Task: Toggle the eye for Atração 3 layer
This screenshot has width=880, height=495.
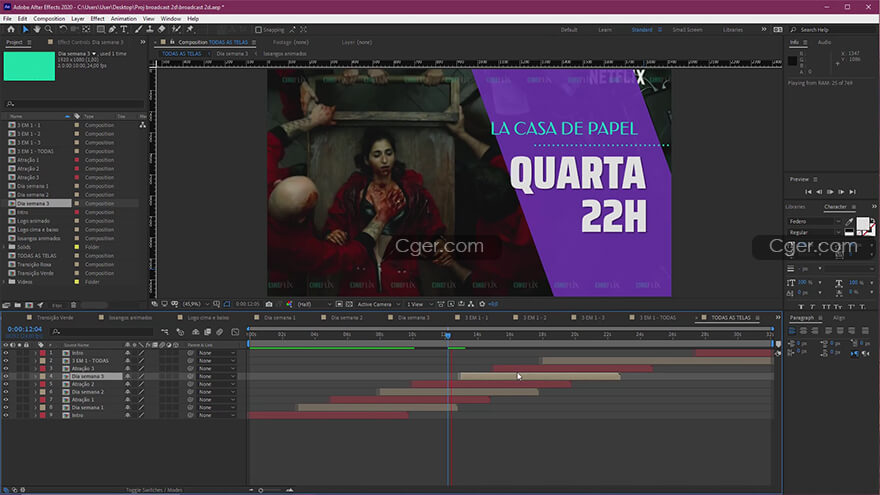Action: [6, 369]
